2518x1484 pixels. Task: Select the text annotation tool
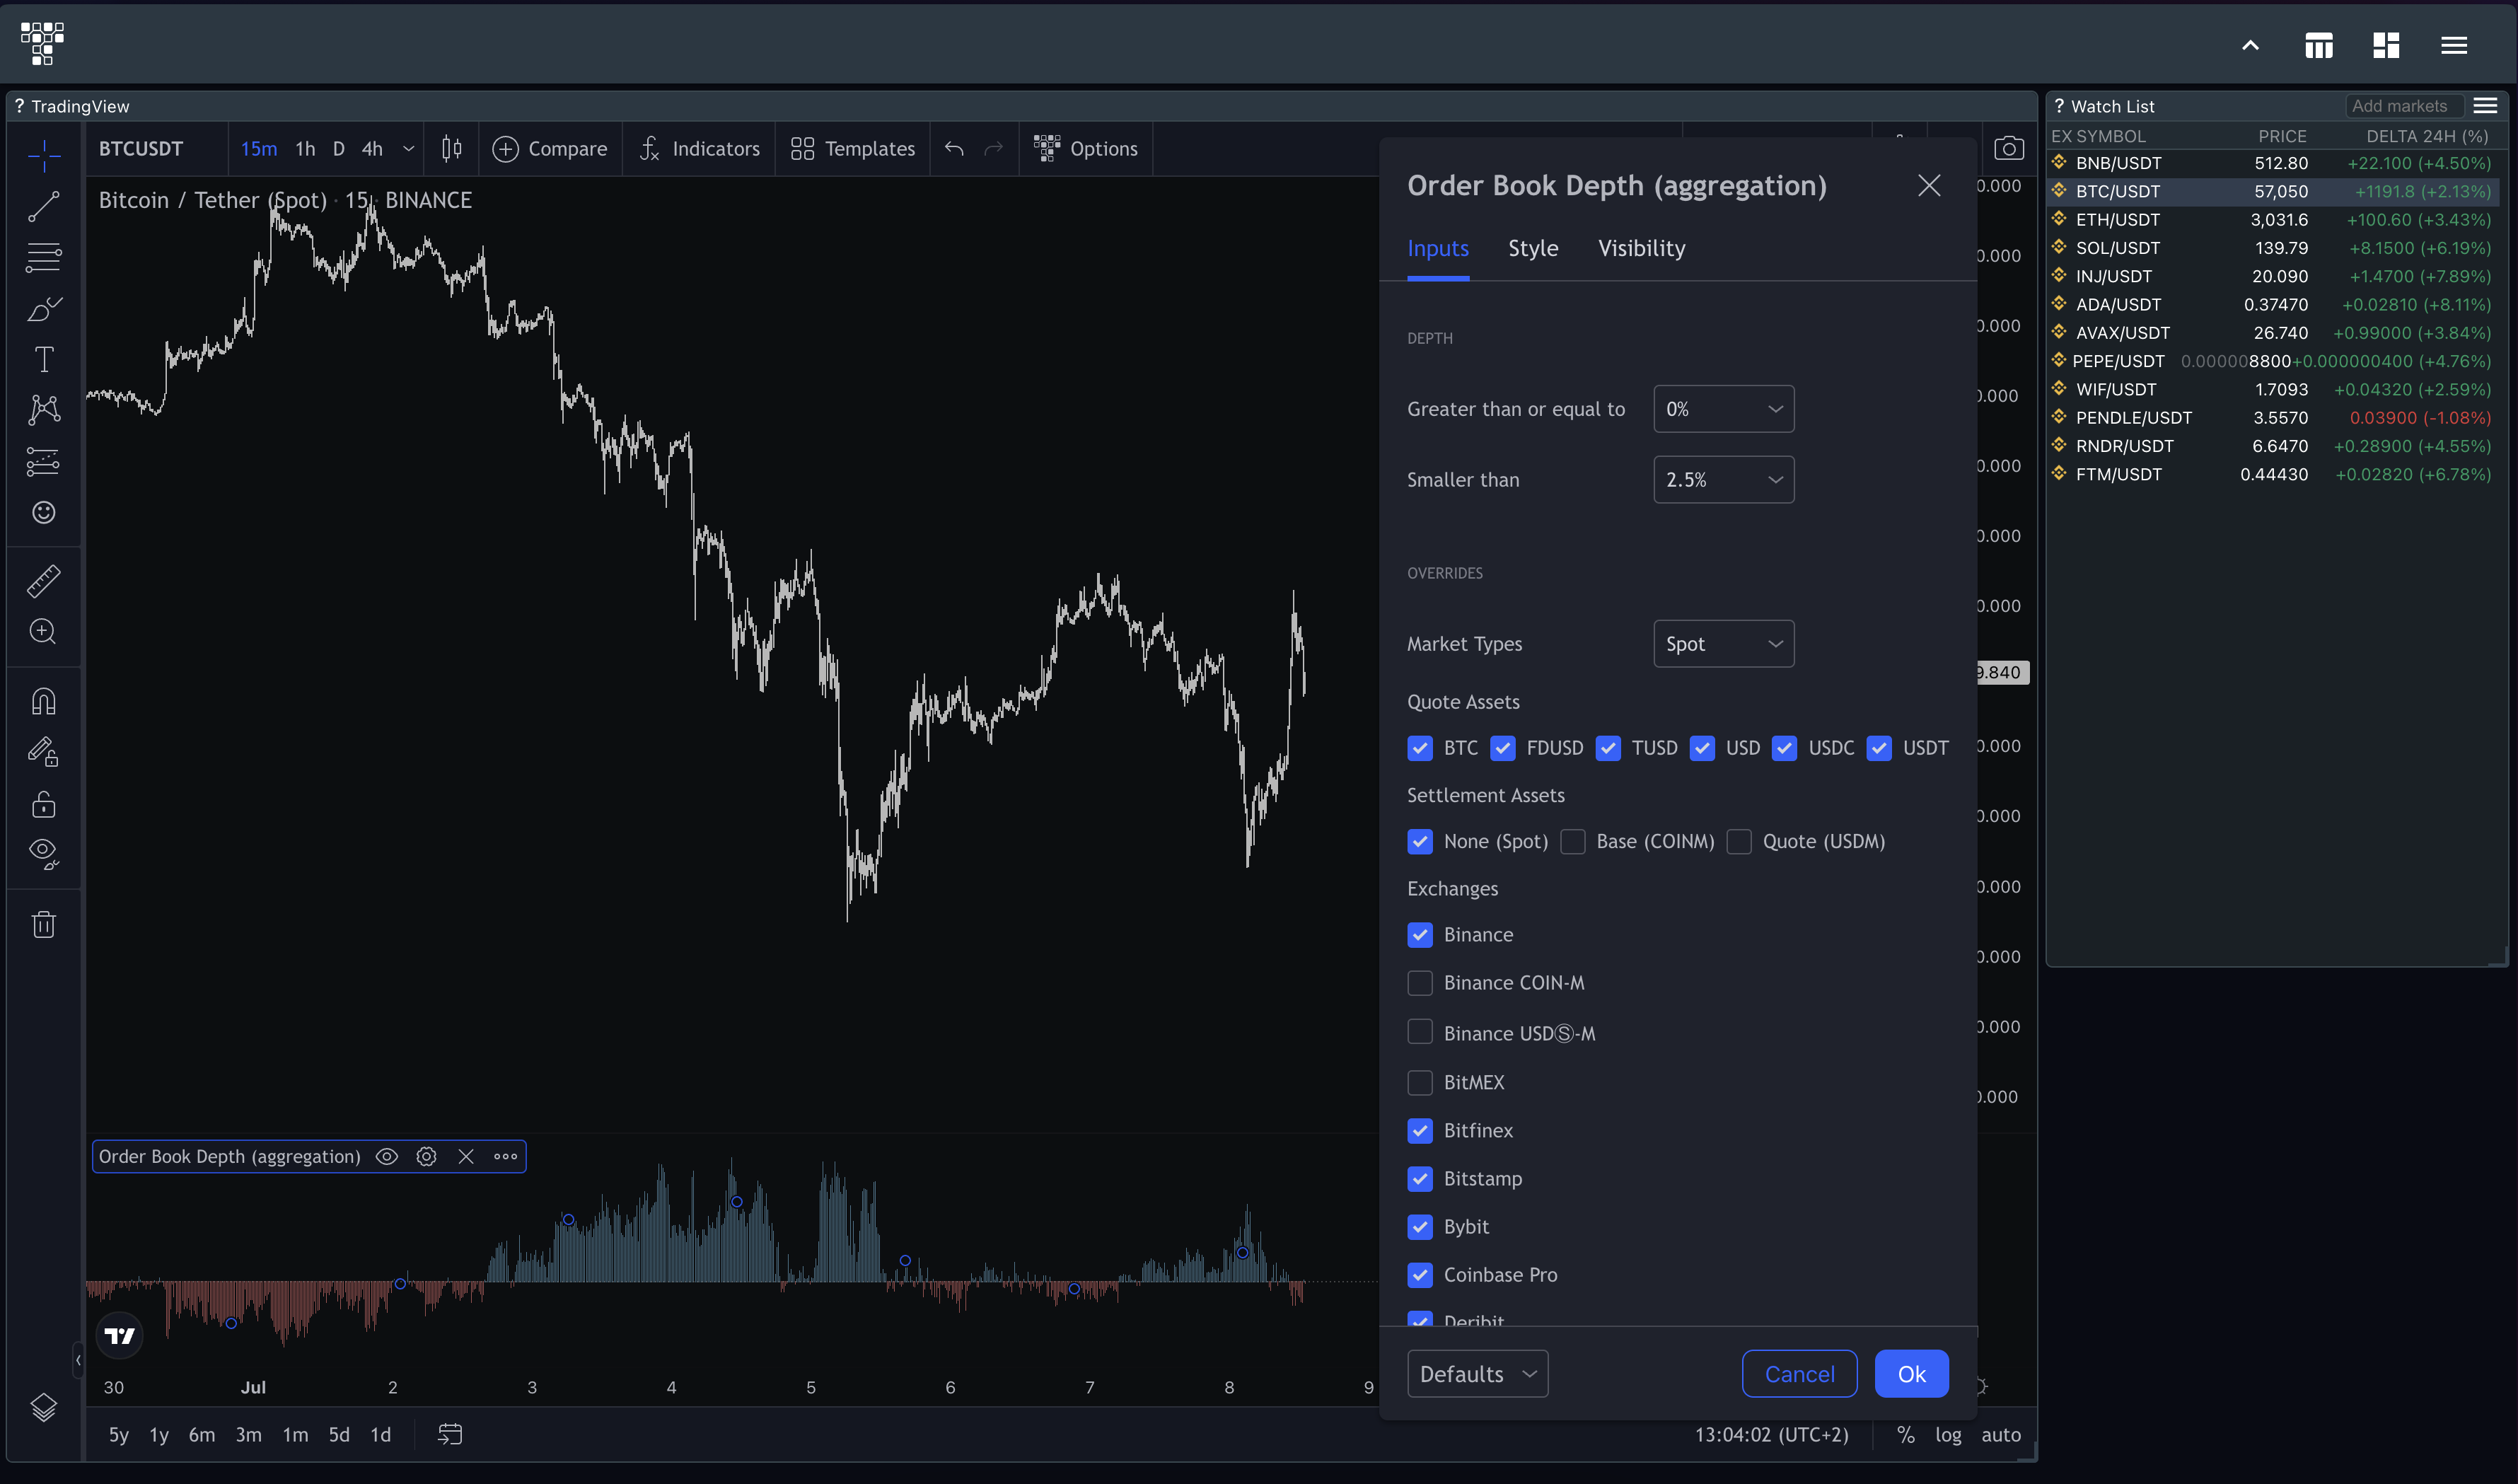[43, 359]
